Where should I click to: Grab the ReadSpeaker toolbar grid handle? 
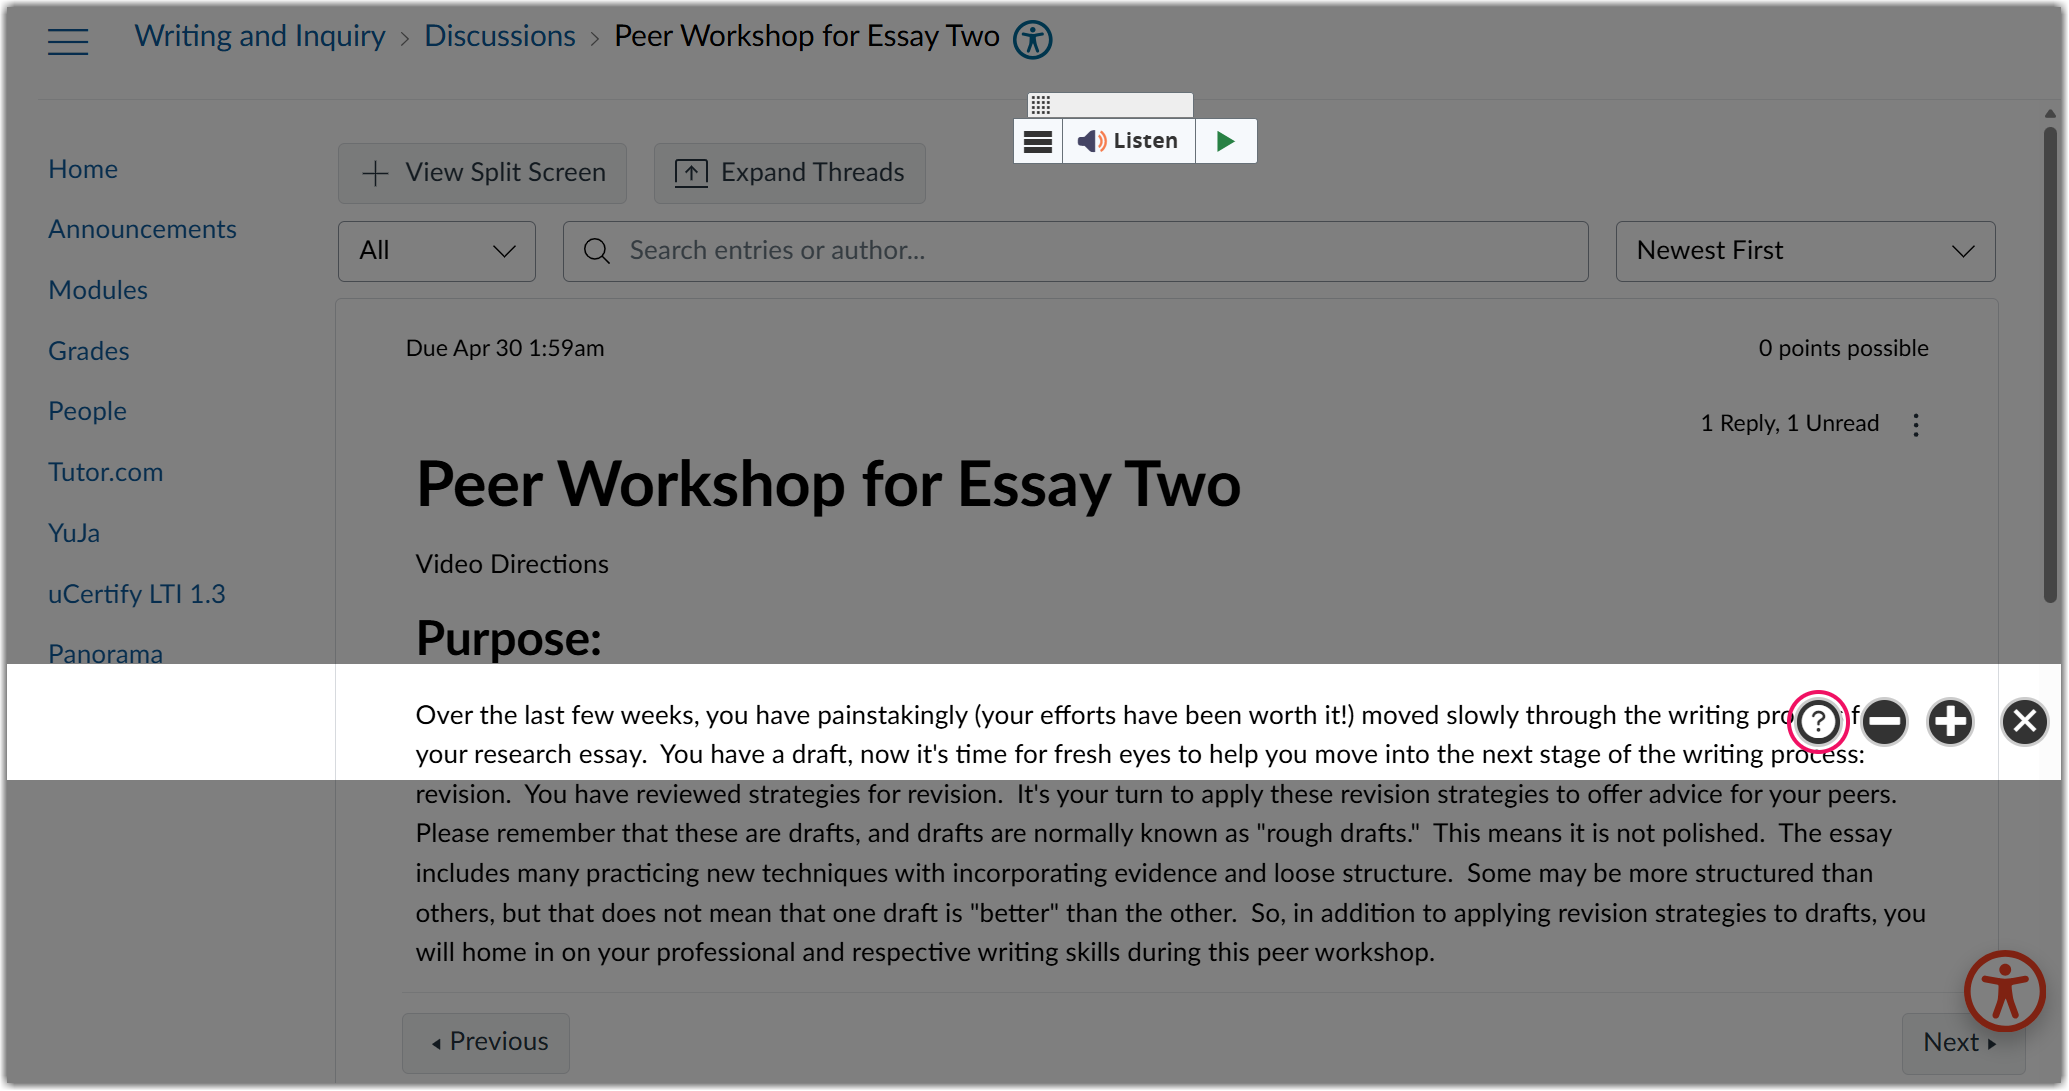point(1040,105)
